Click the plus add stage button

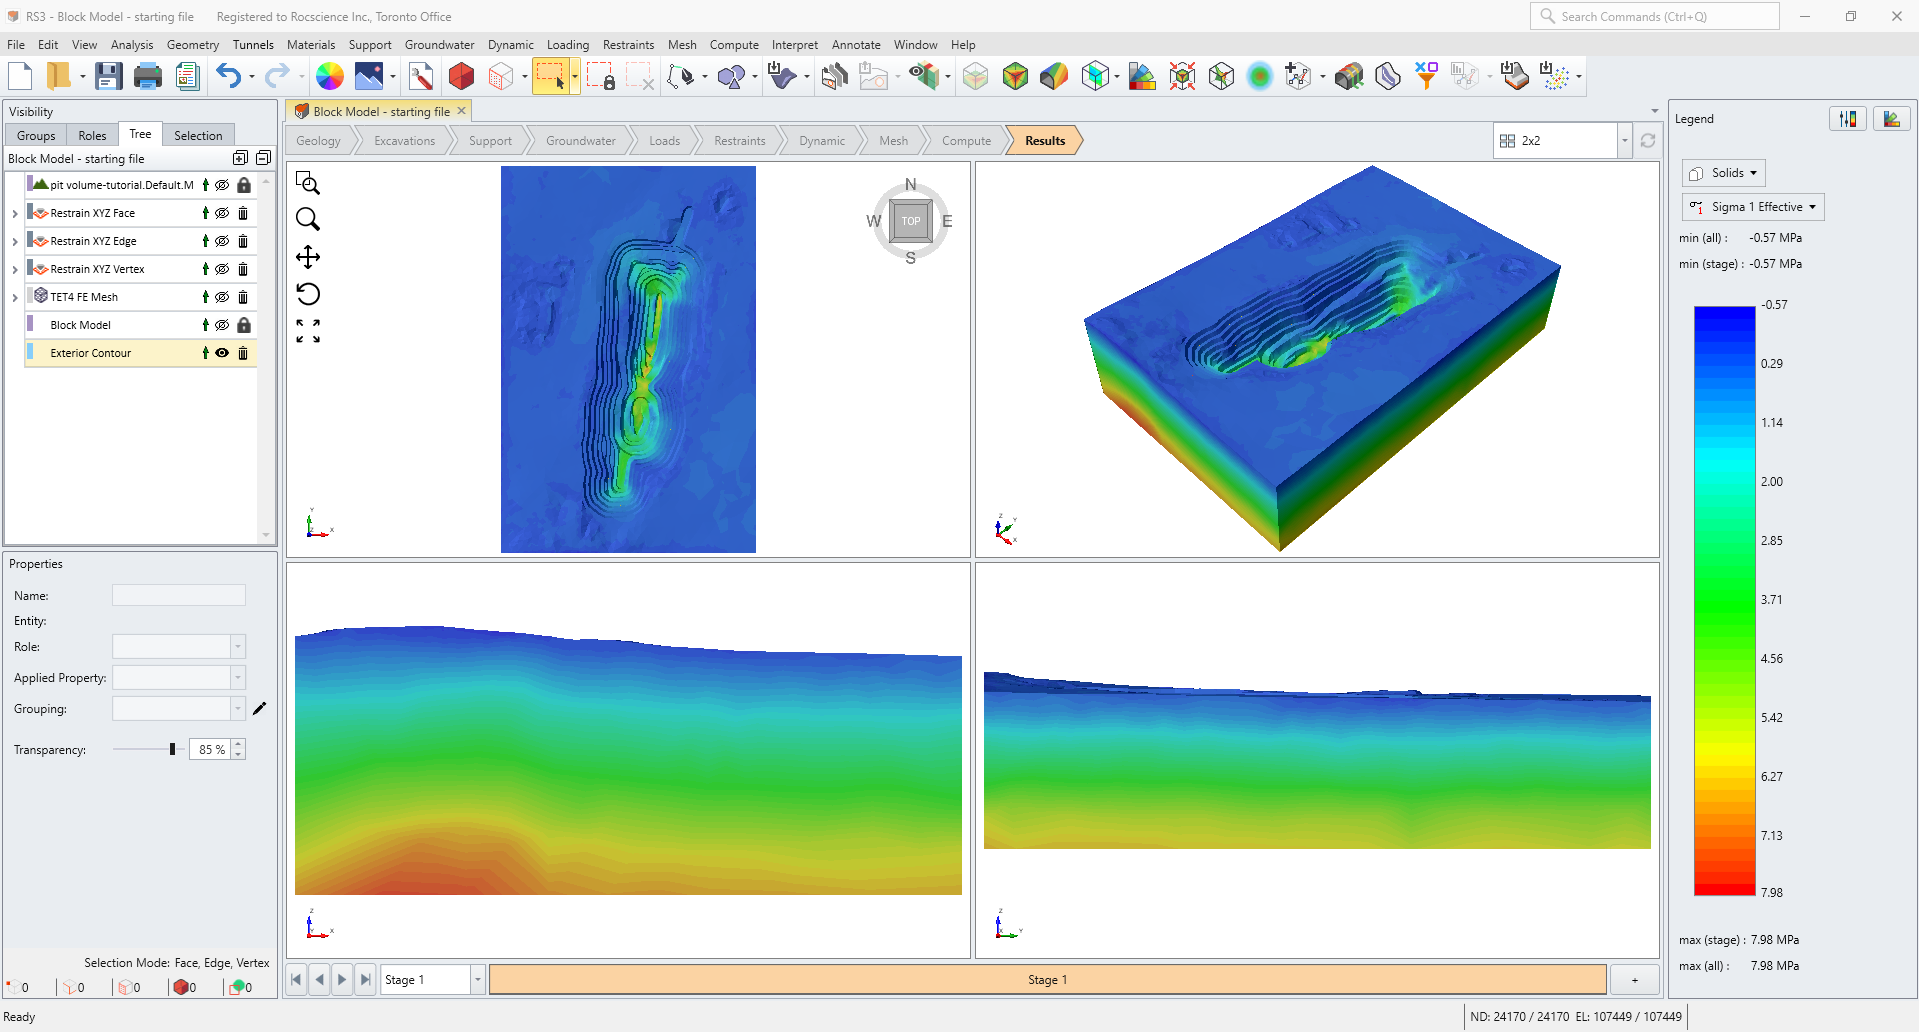pos(1635,980)
